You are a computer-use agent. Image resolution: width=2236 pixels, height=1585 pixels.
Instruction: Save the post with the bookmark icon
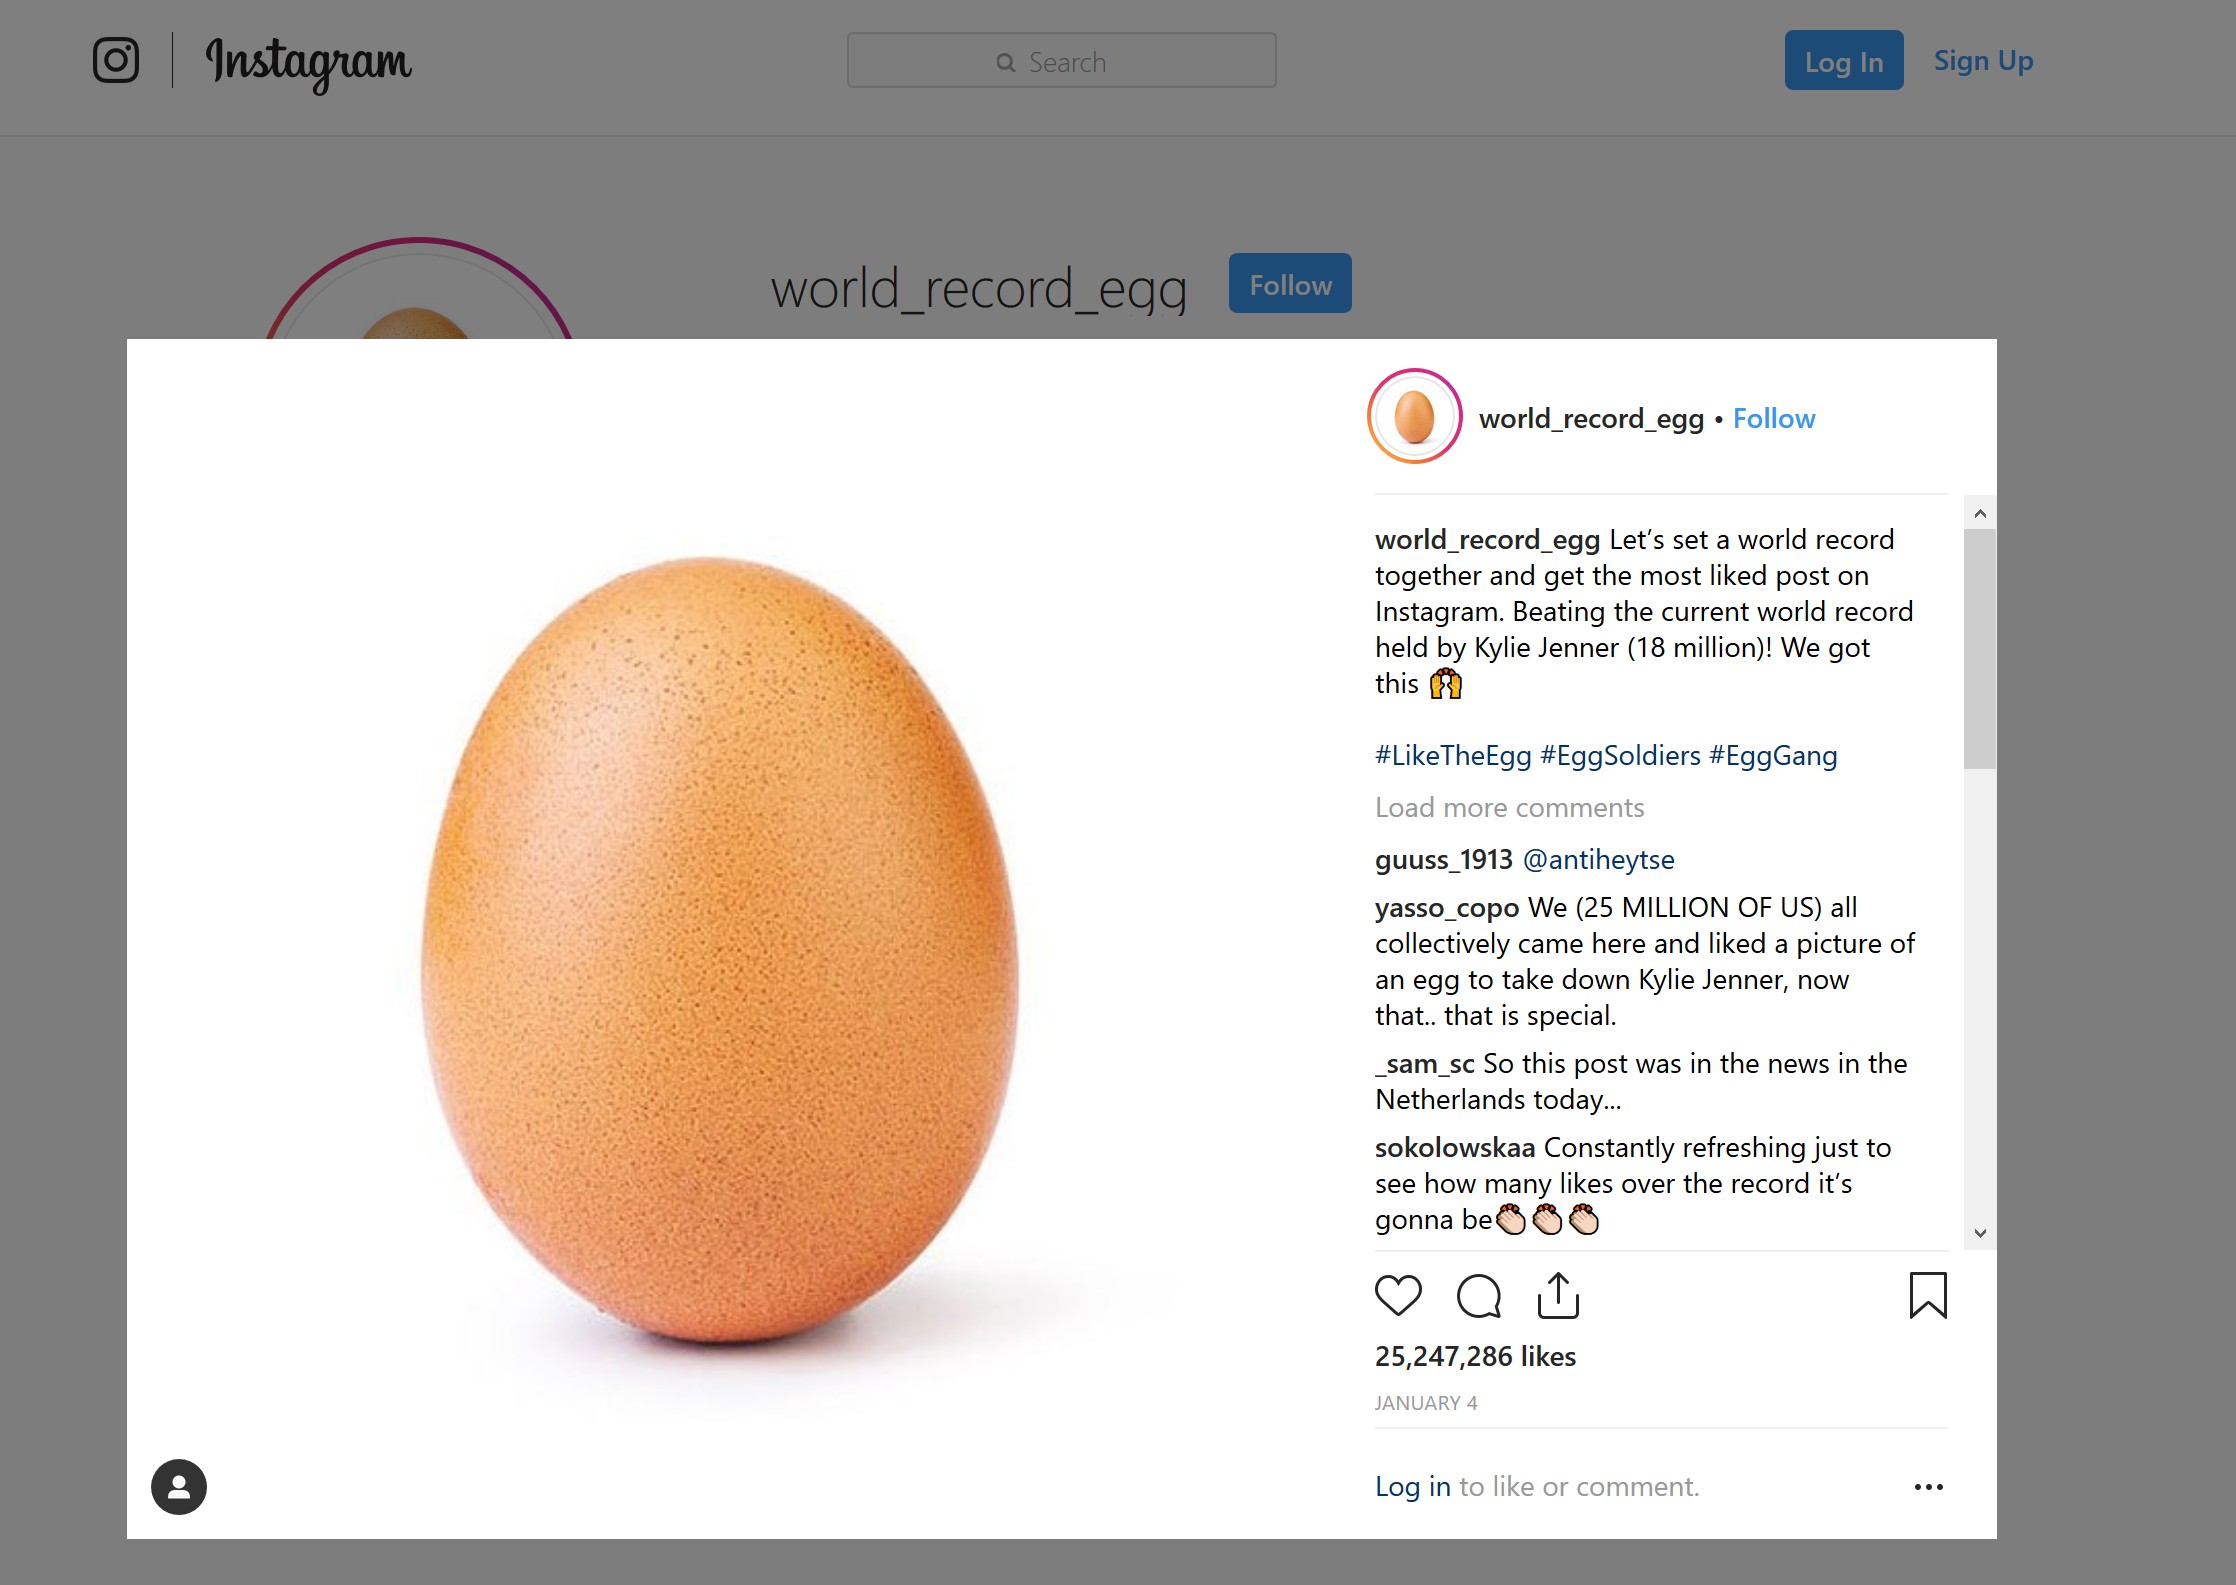coord(1928,1296)
